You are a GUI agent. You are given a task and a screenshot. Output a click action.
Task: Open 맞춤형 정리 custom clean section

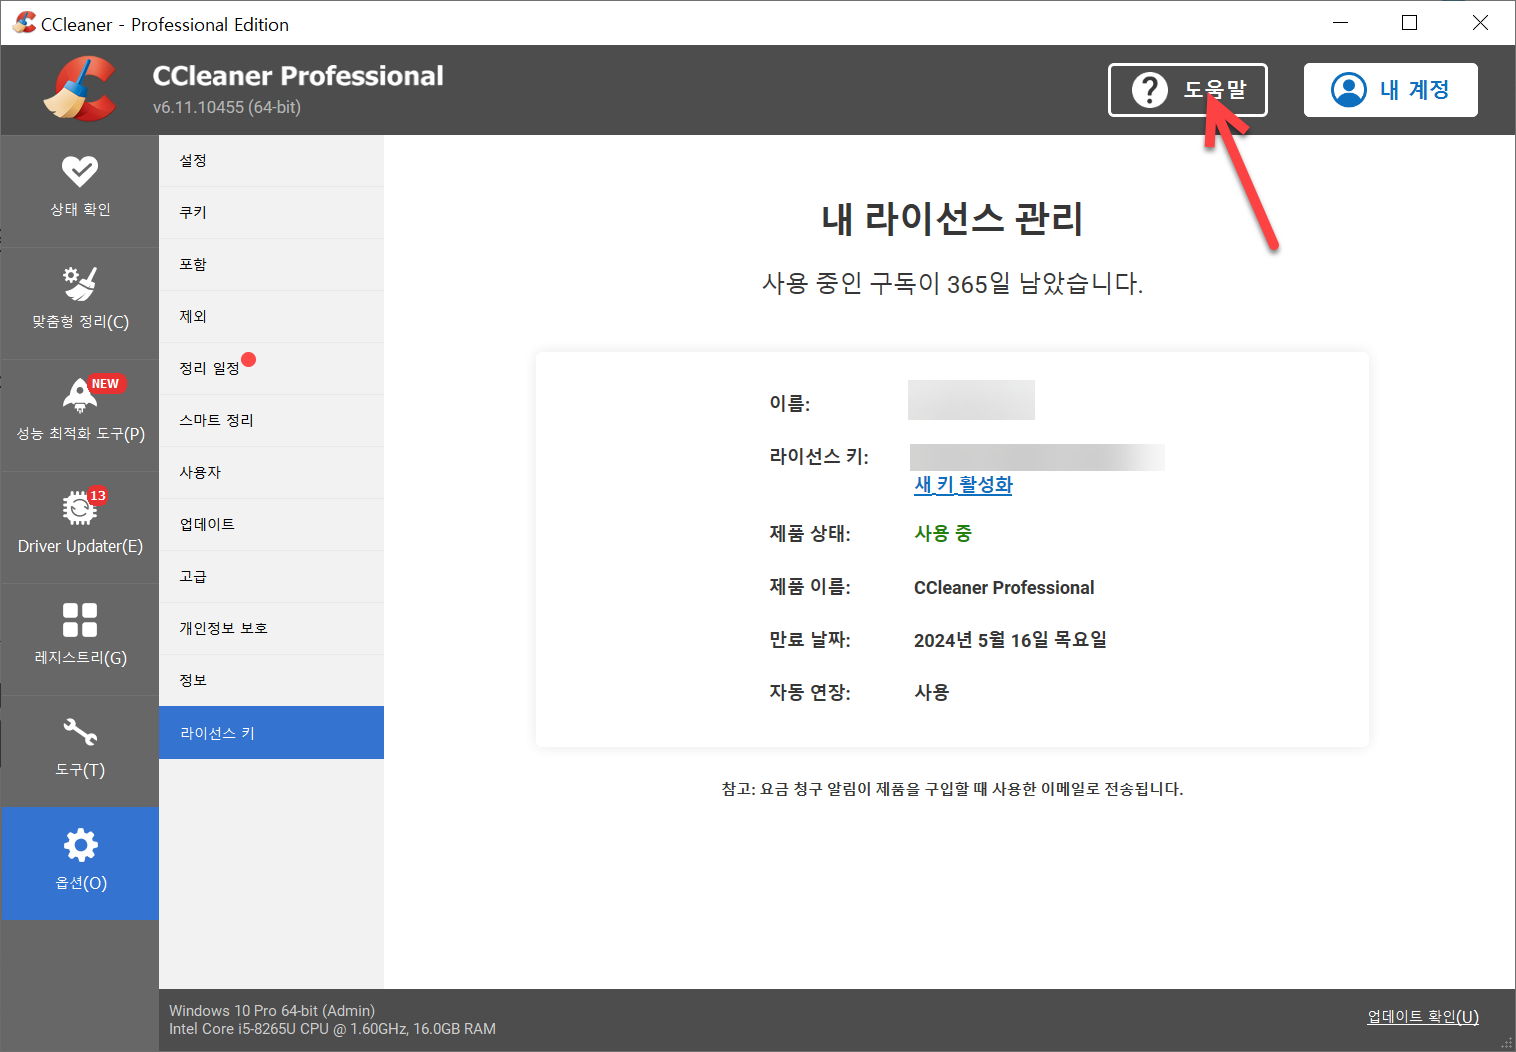click(x=80, y=303)
